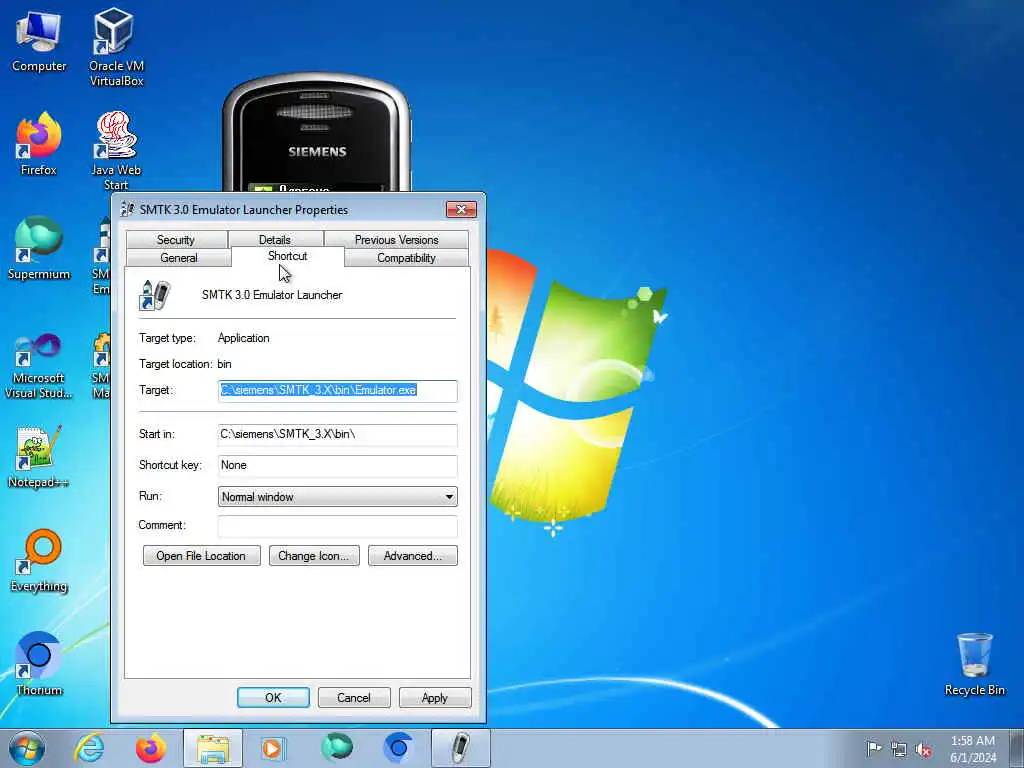Cancel the properties dialog

click(x=354, y=697)
